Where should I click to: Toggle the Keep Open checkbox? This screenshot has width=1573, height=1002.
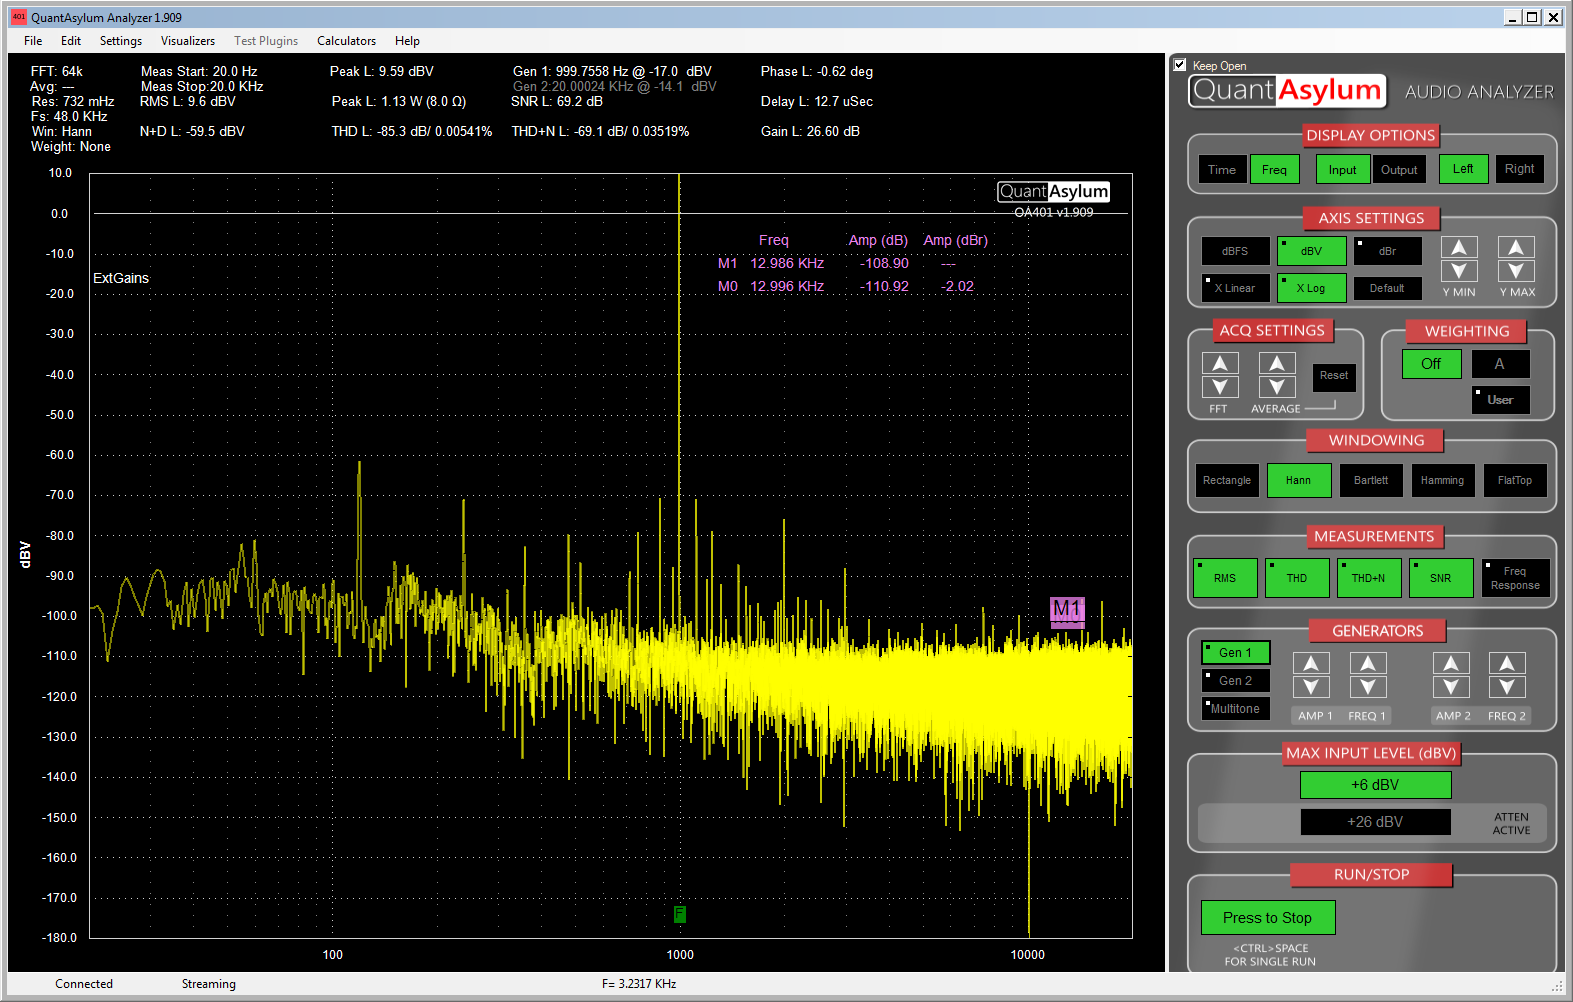1180,65
